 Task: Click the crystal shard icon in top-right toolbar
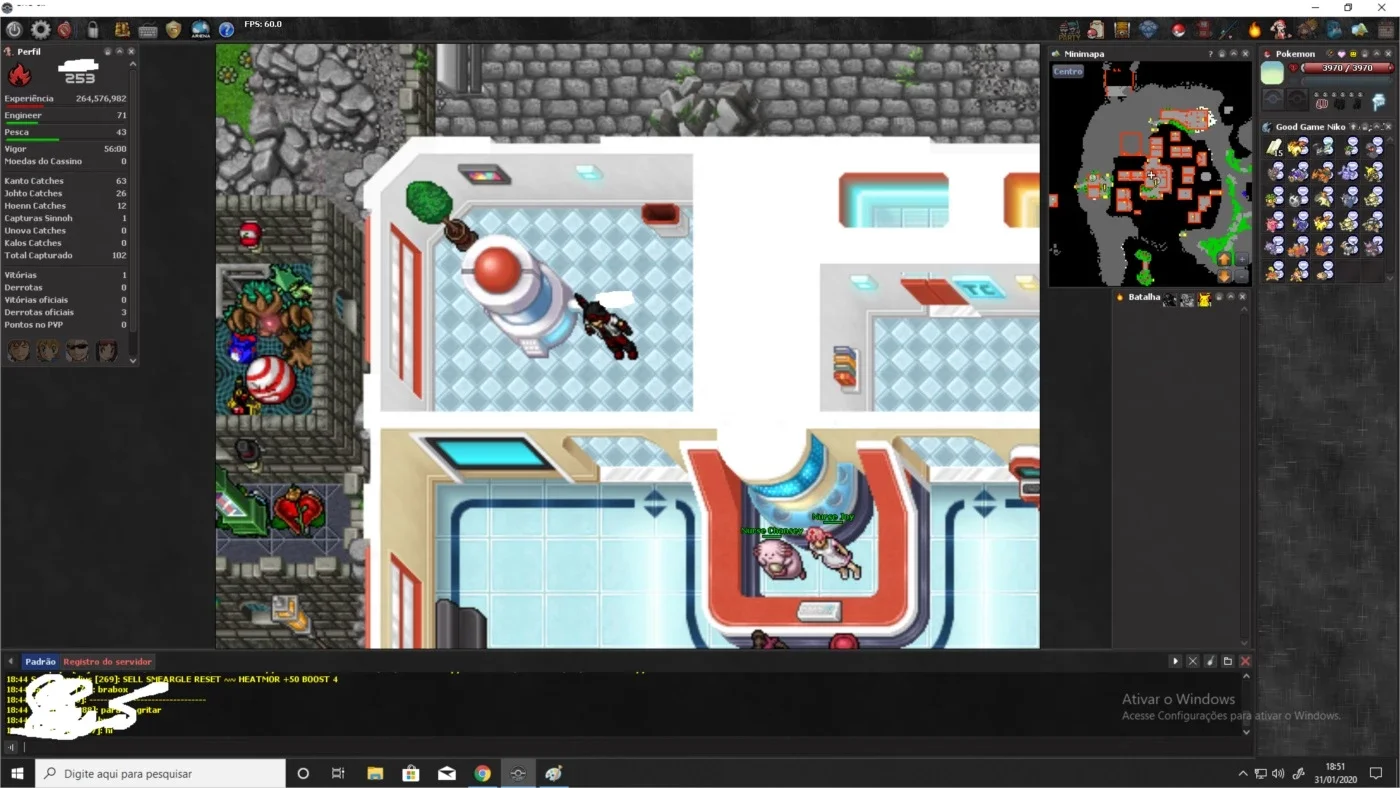[1359, 30]
